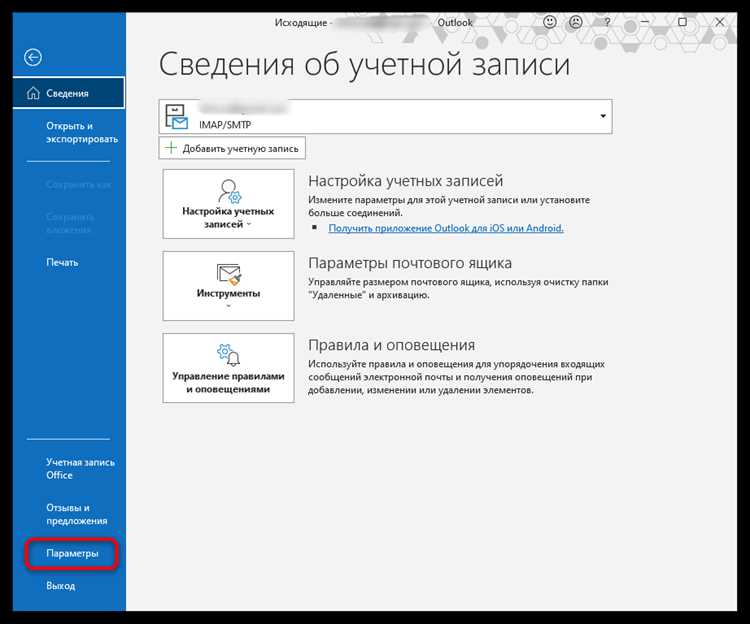
Task: Click the page title Сведения об учетной записи
Action: 364,65
